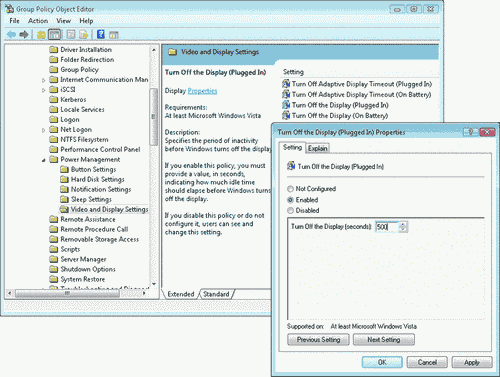Screen dimensions: 500x377
Task: Switch to the Setting tab in dialog
Action: click(292, 147)
